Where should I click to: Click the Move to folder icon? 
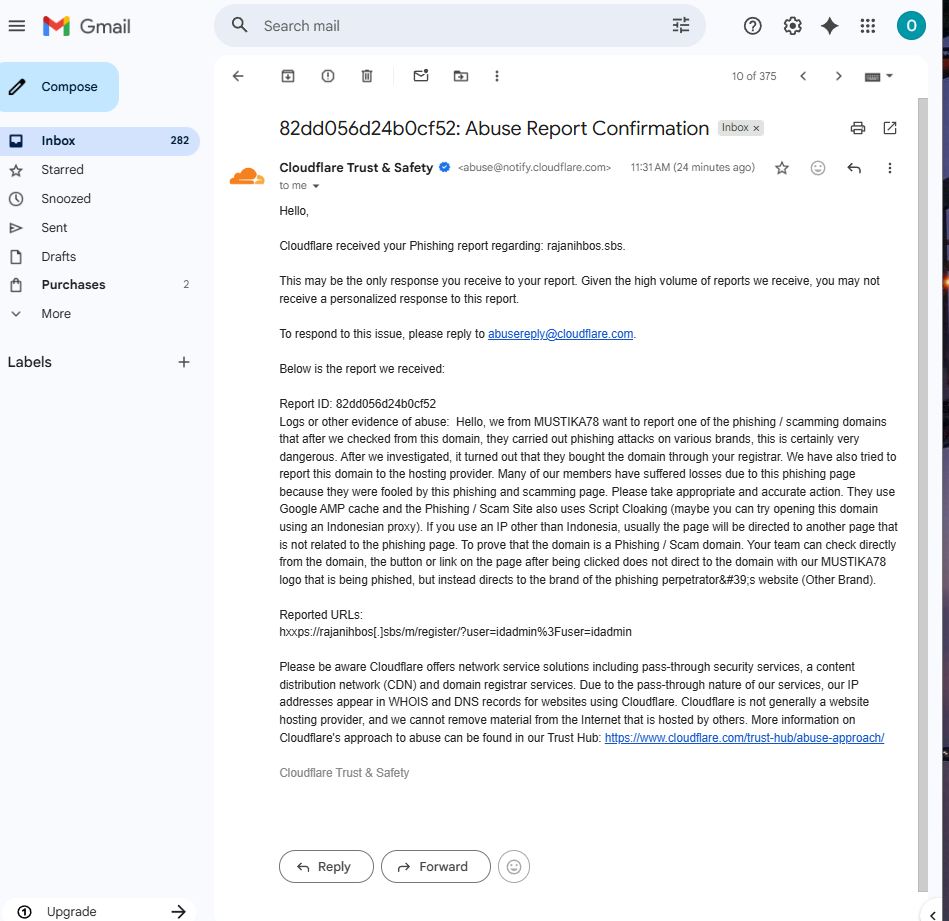coord(461,76)
